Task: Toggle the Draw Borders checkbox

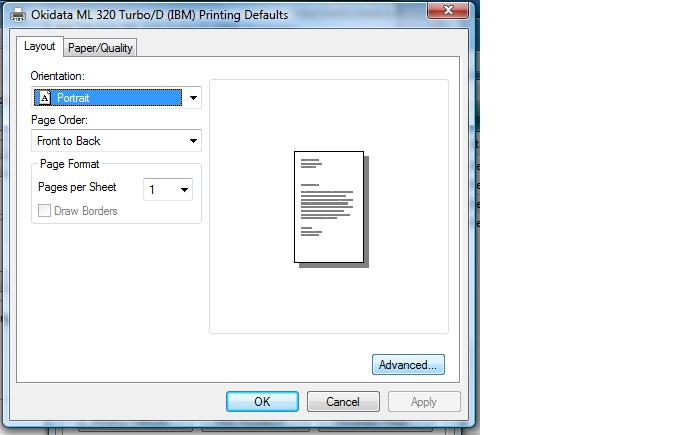Action: (44, 211)
